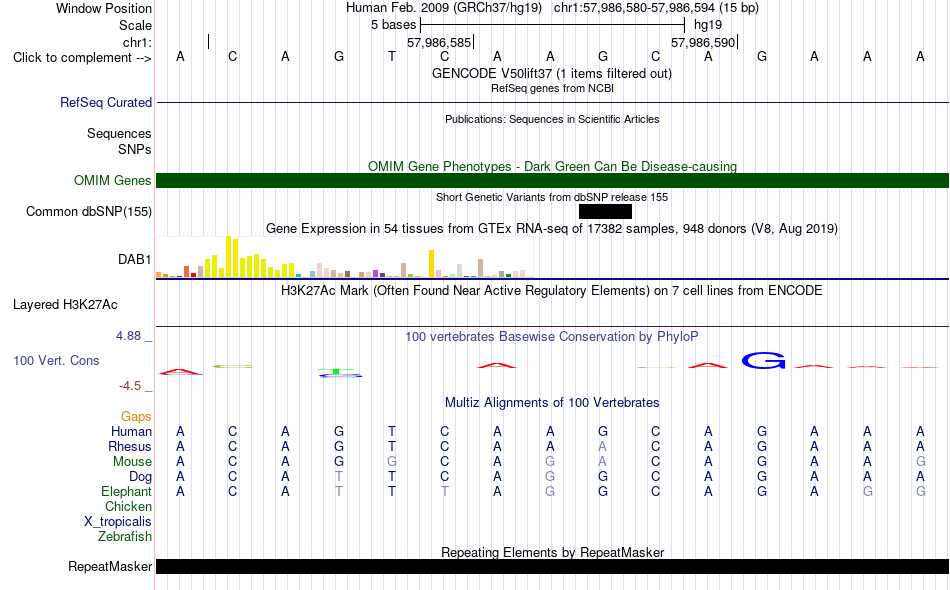Image resolution: width=950 pixels, height=590 pixels.
Task: Click the OMIM Genes track label
Action: pos(113,181)
